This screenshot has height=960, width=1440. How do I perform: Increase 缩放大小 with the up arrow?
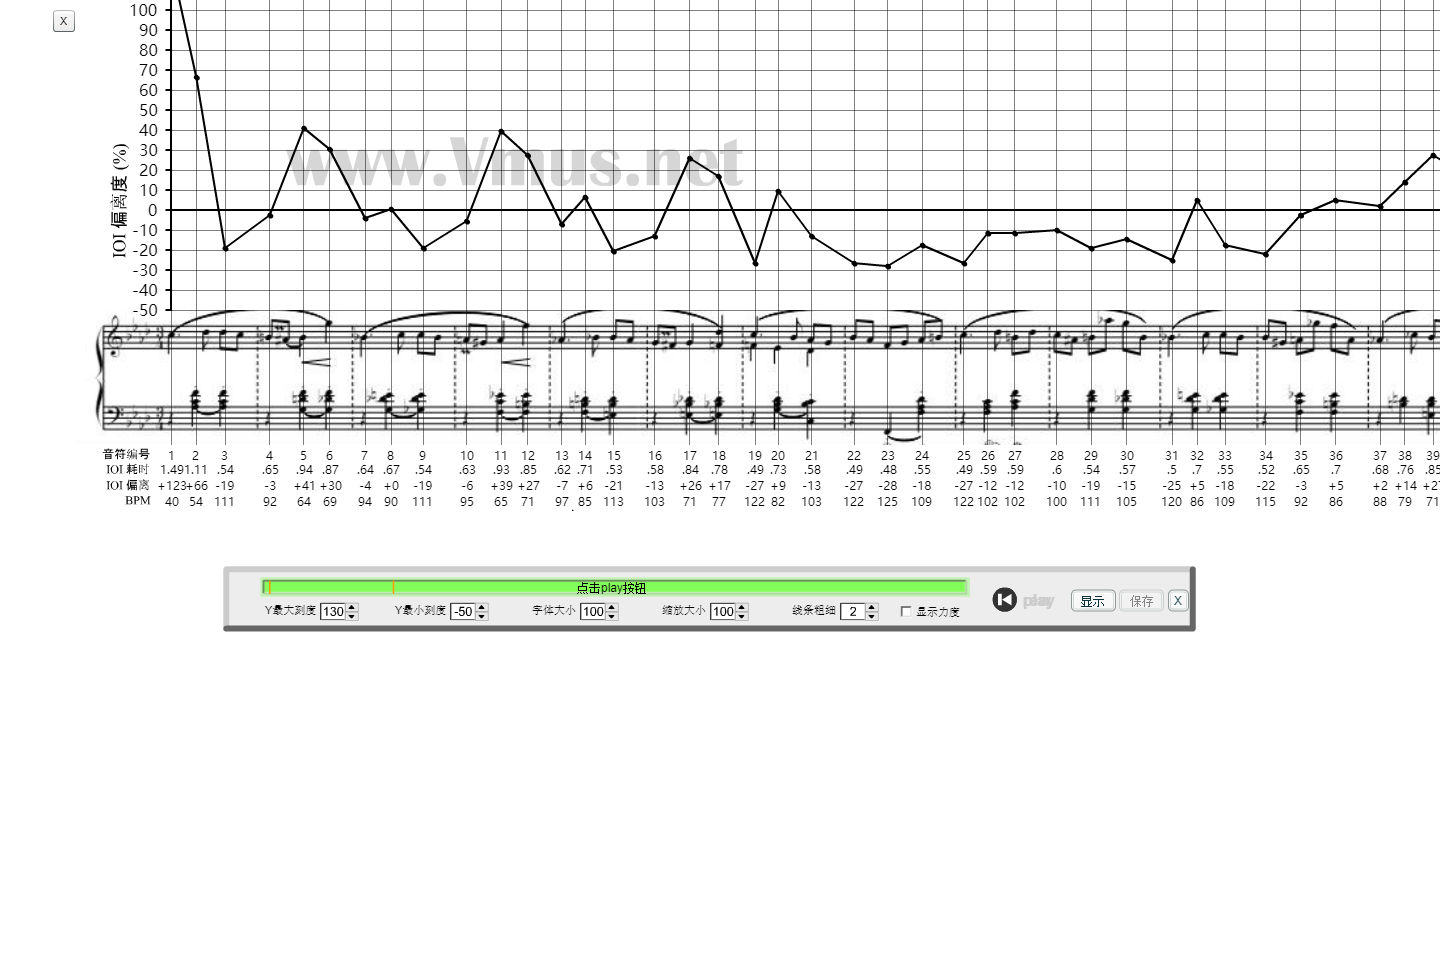pyautogui.click(x=742, y=607)
